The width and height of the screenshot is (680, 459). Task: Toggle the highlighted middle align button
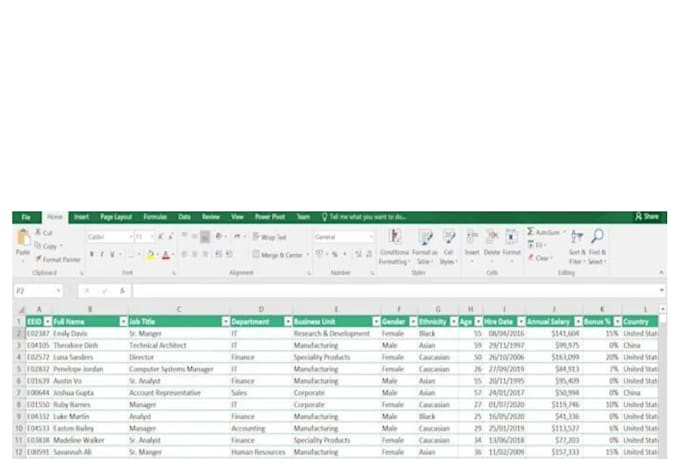(x=205, y=237)
